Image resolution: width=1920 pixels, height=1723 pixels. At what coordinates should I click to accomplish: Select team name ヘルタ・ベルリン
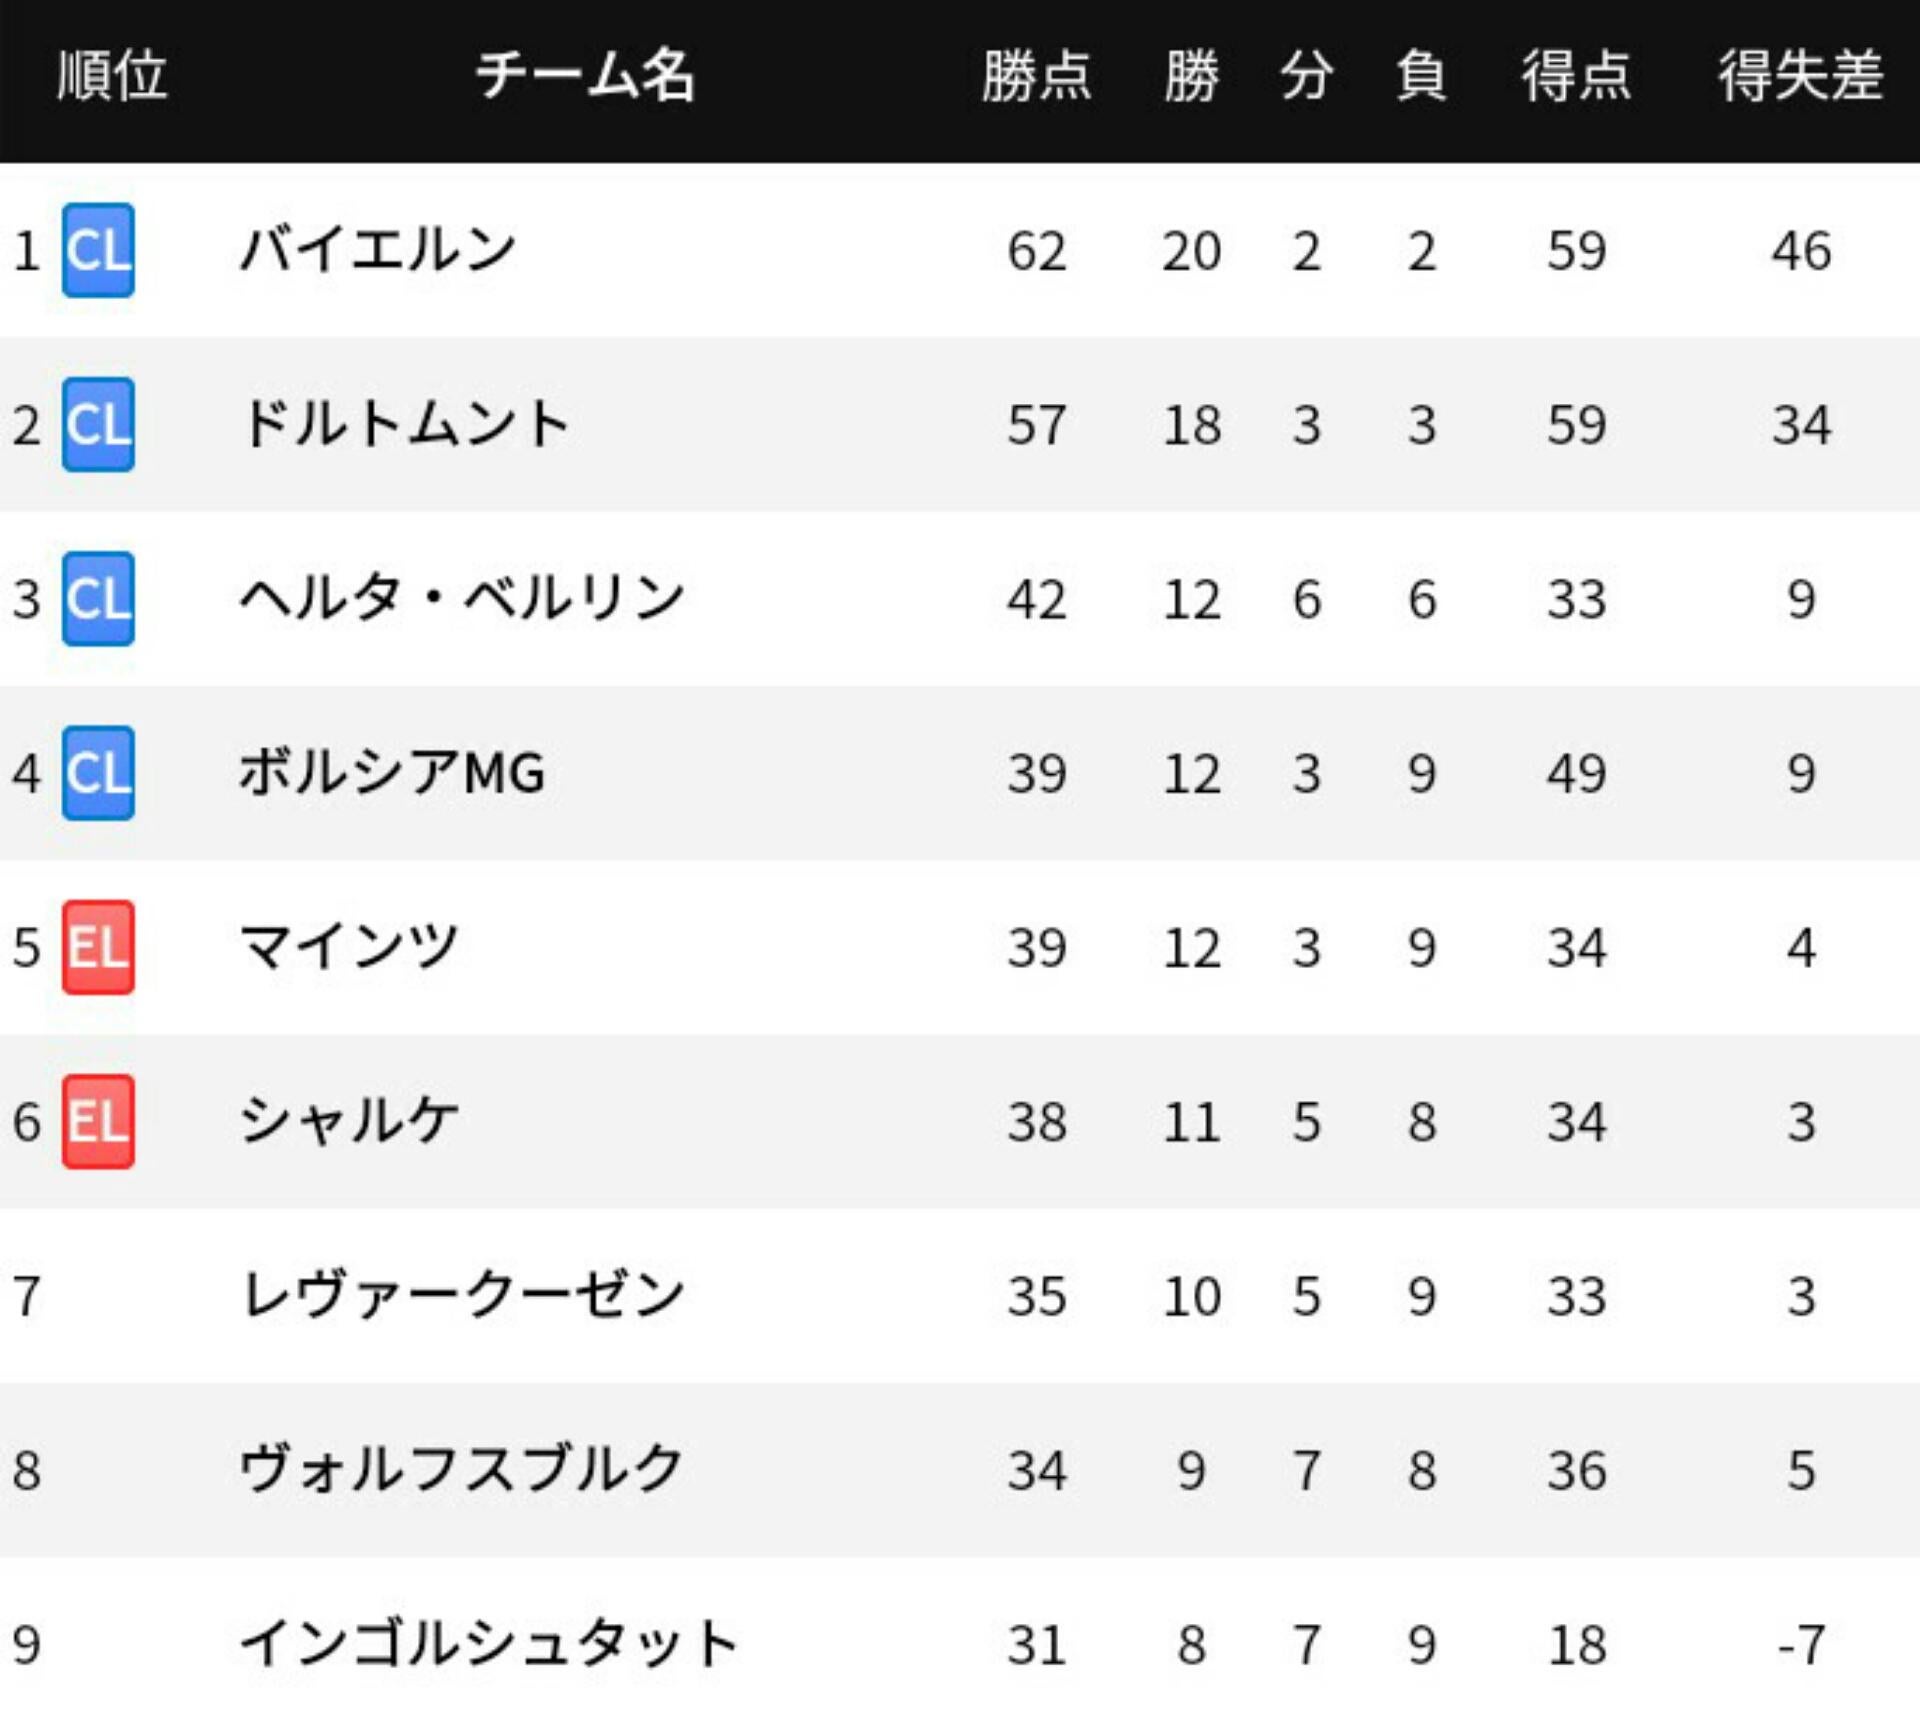[462, 599]
